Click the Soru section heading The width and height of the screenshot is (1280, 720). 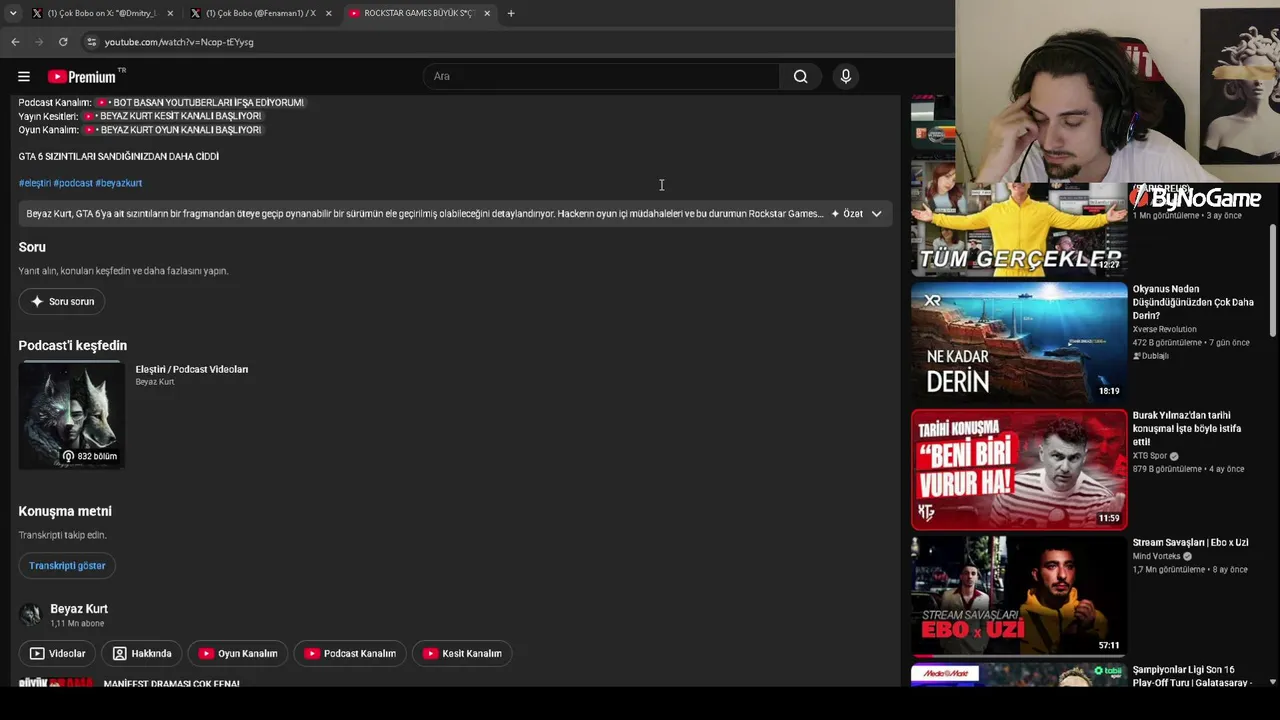(x=32, y=247)
